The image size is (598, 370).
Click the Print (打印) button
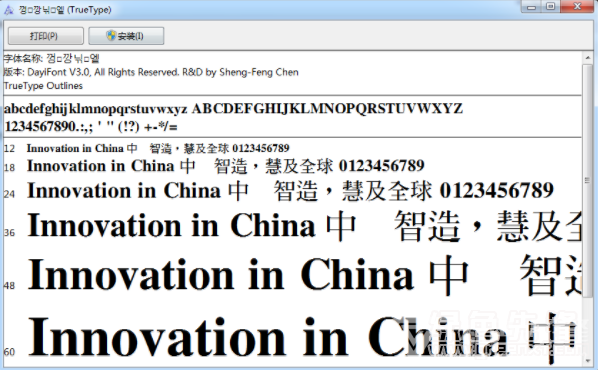(x=46, y=36)
